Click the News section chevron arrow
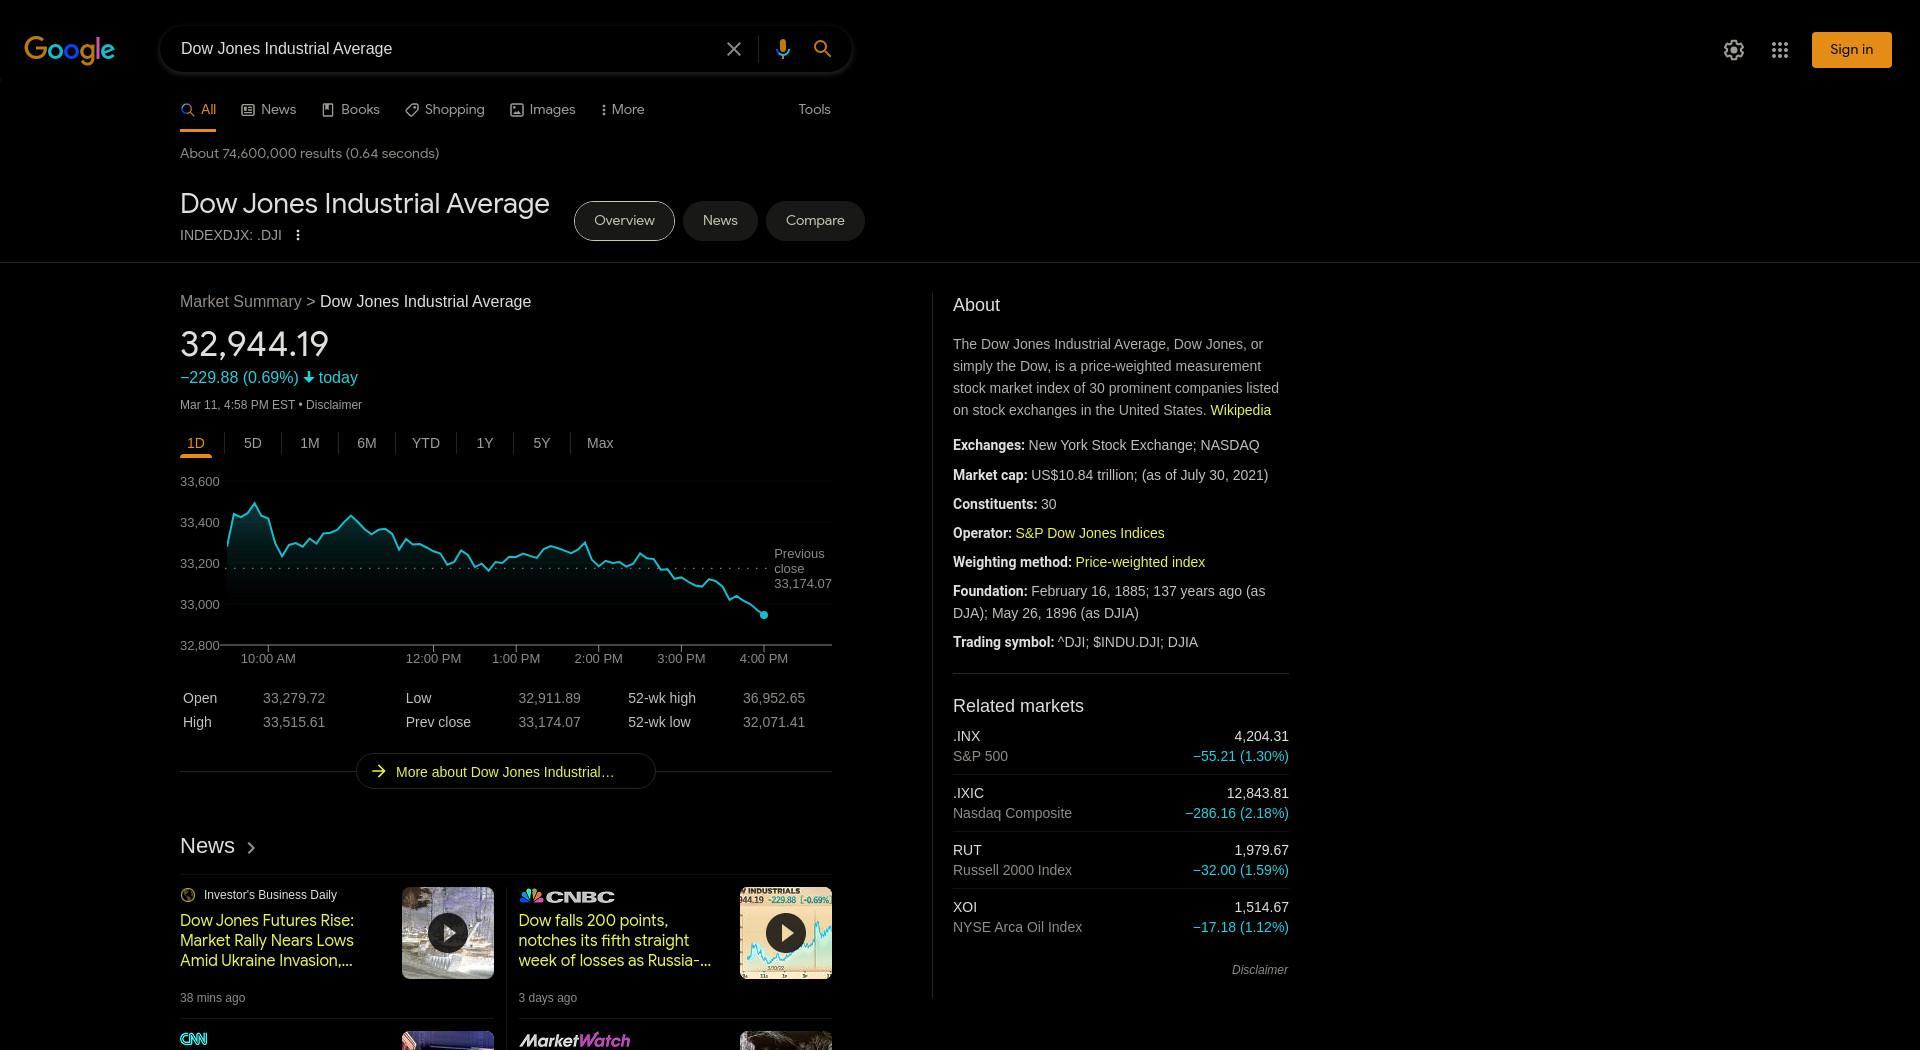Image resolution: width=1920 pixels, height=1050 pixels. pos(251,848)
